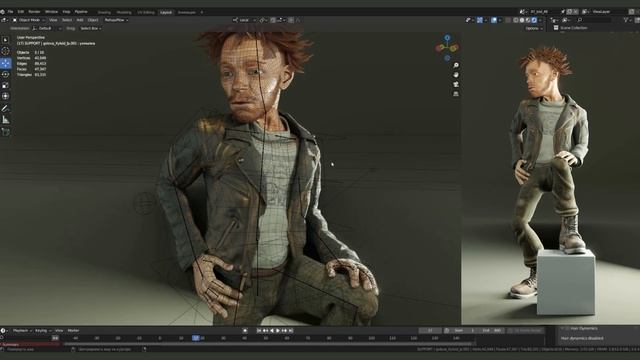Toggle camera view icon in viewport
Viewport: 640px width, 360px height.
point(456,84)
